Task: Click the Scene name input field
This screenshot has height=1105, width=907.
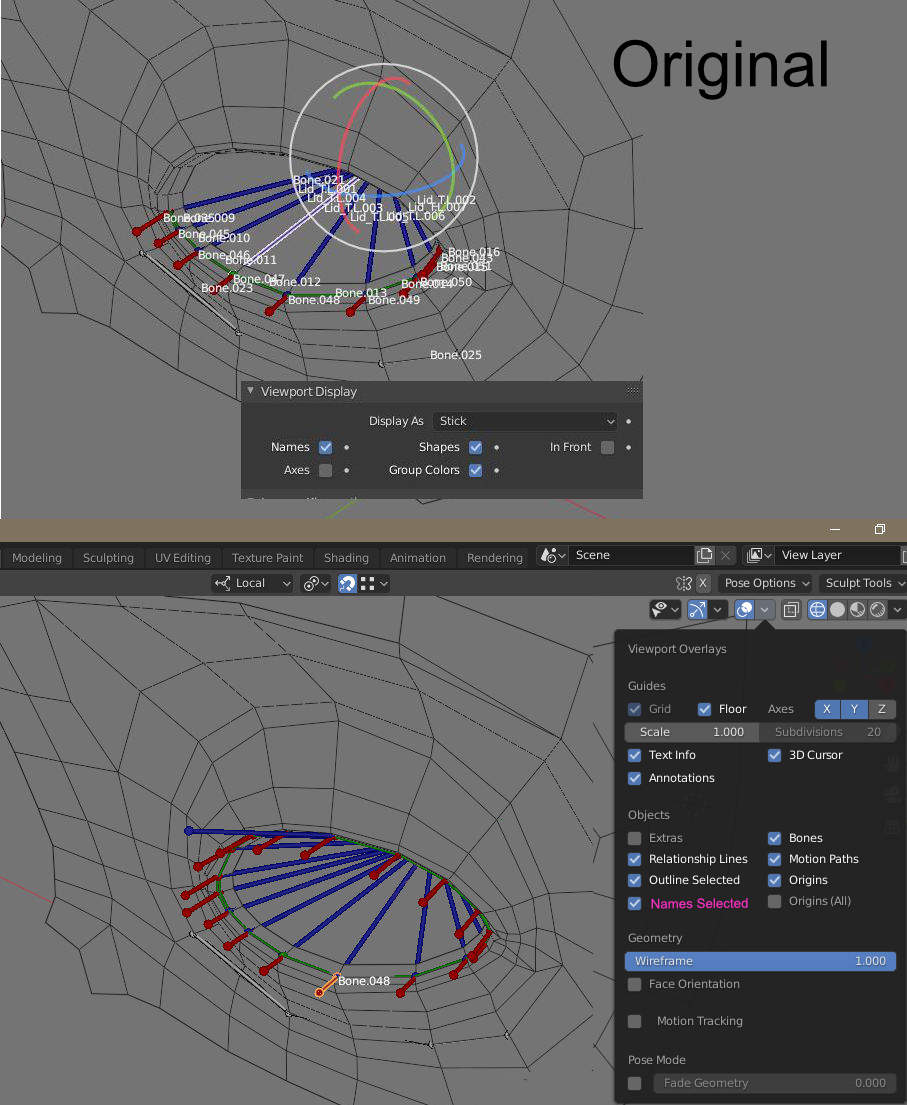Action: [x=631, y=555]
